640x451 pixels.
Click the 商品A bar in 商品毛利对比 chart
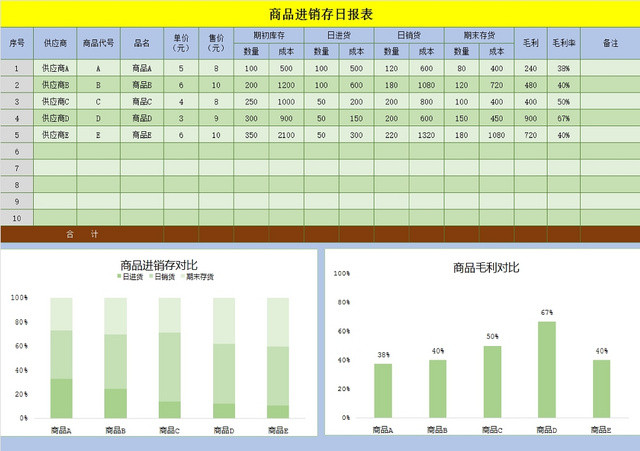pos(383,391)
